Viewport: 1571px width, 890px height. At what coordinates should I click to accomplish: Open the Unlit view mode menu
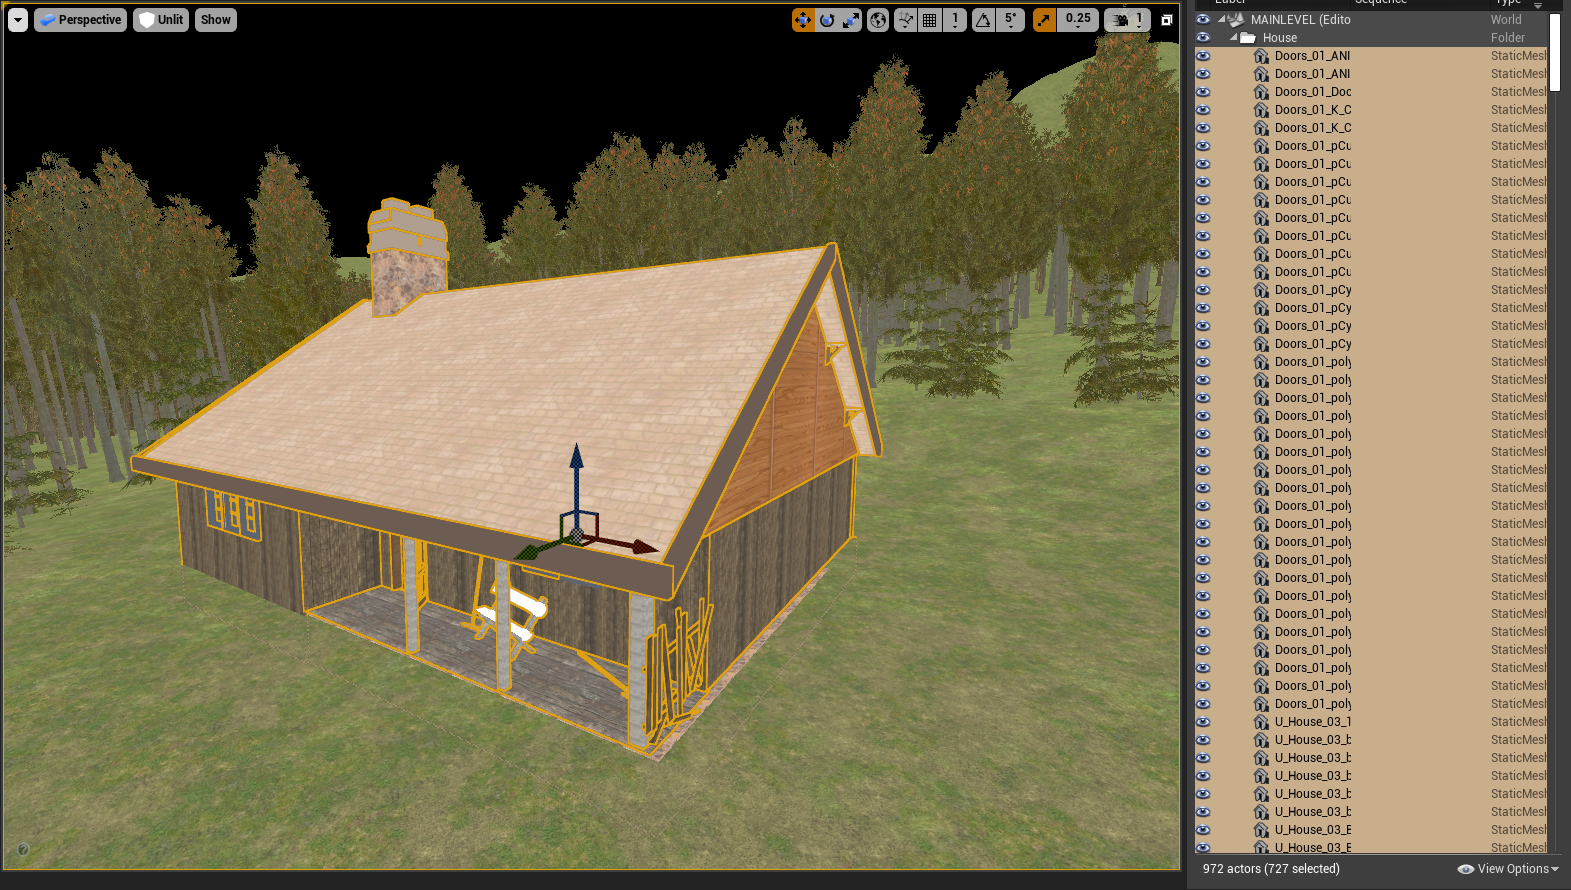[x=161, y=20]
